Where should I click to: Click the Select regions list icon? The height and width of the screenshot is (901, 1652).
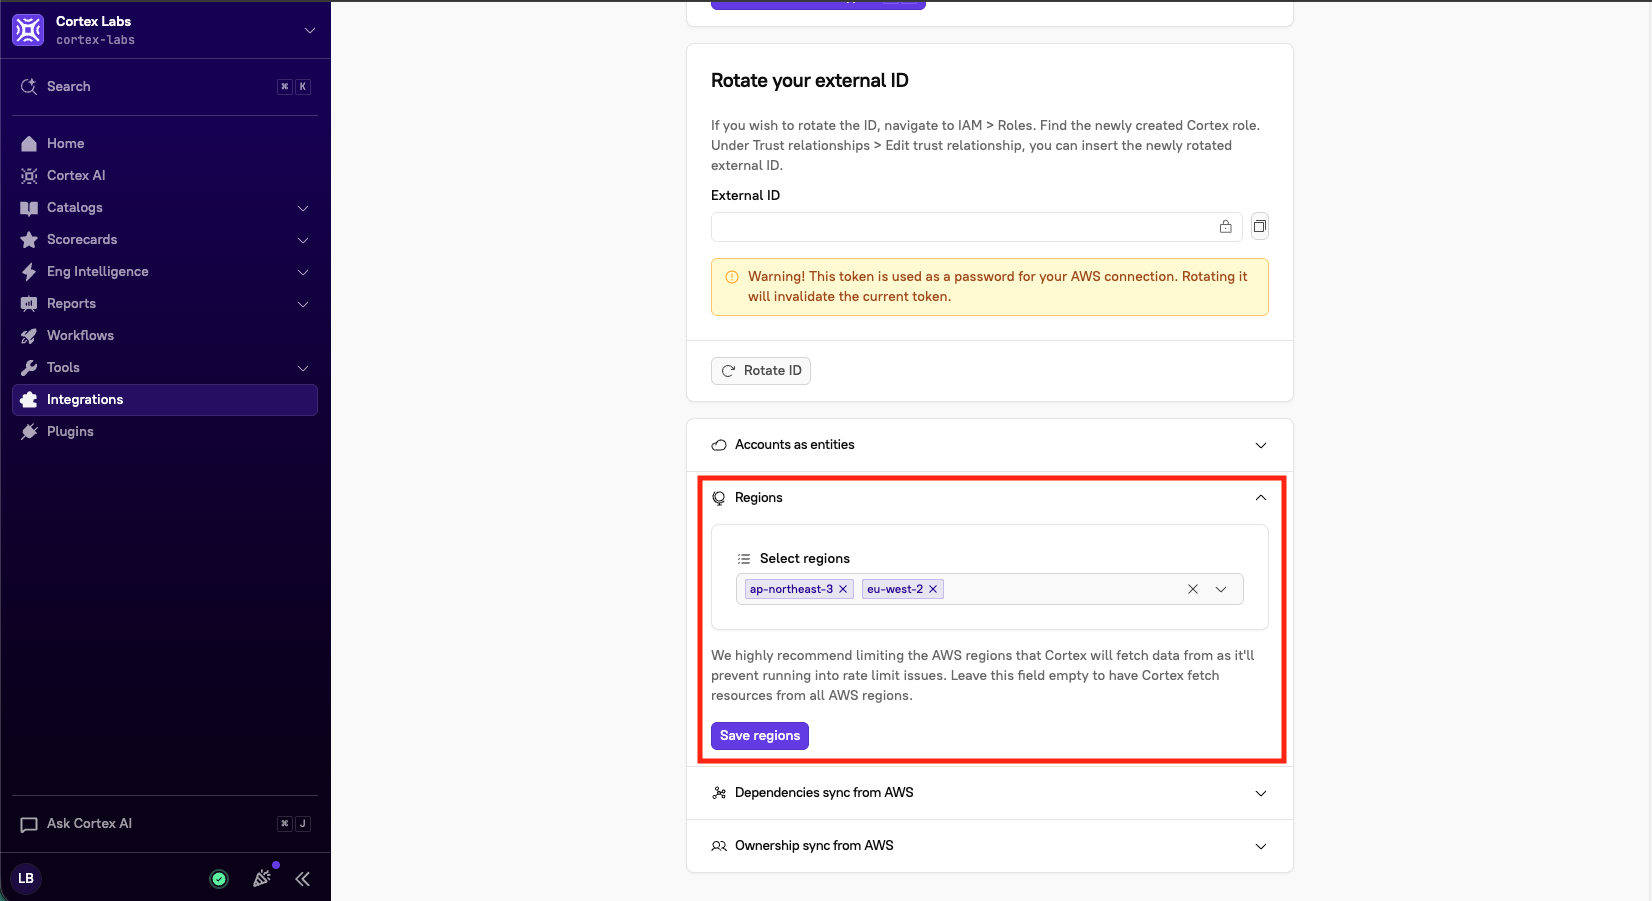744,559
